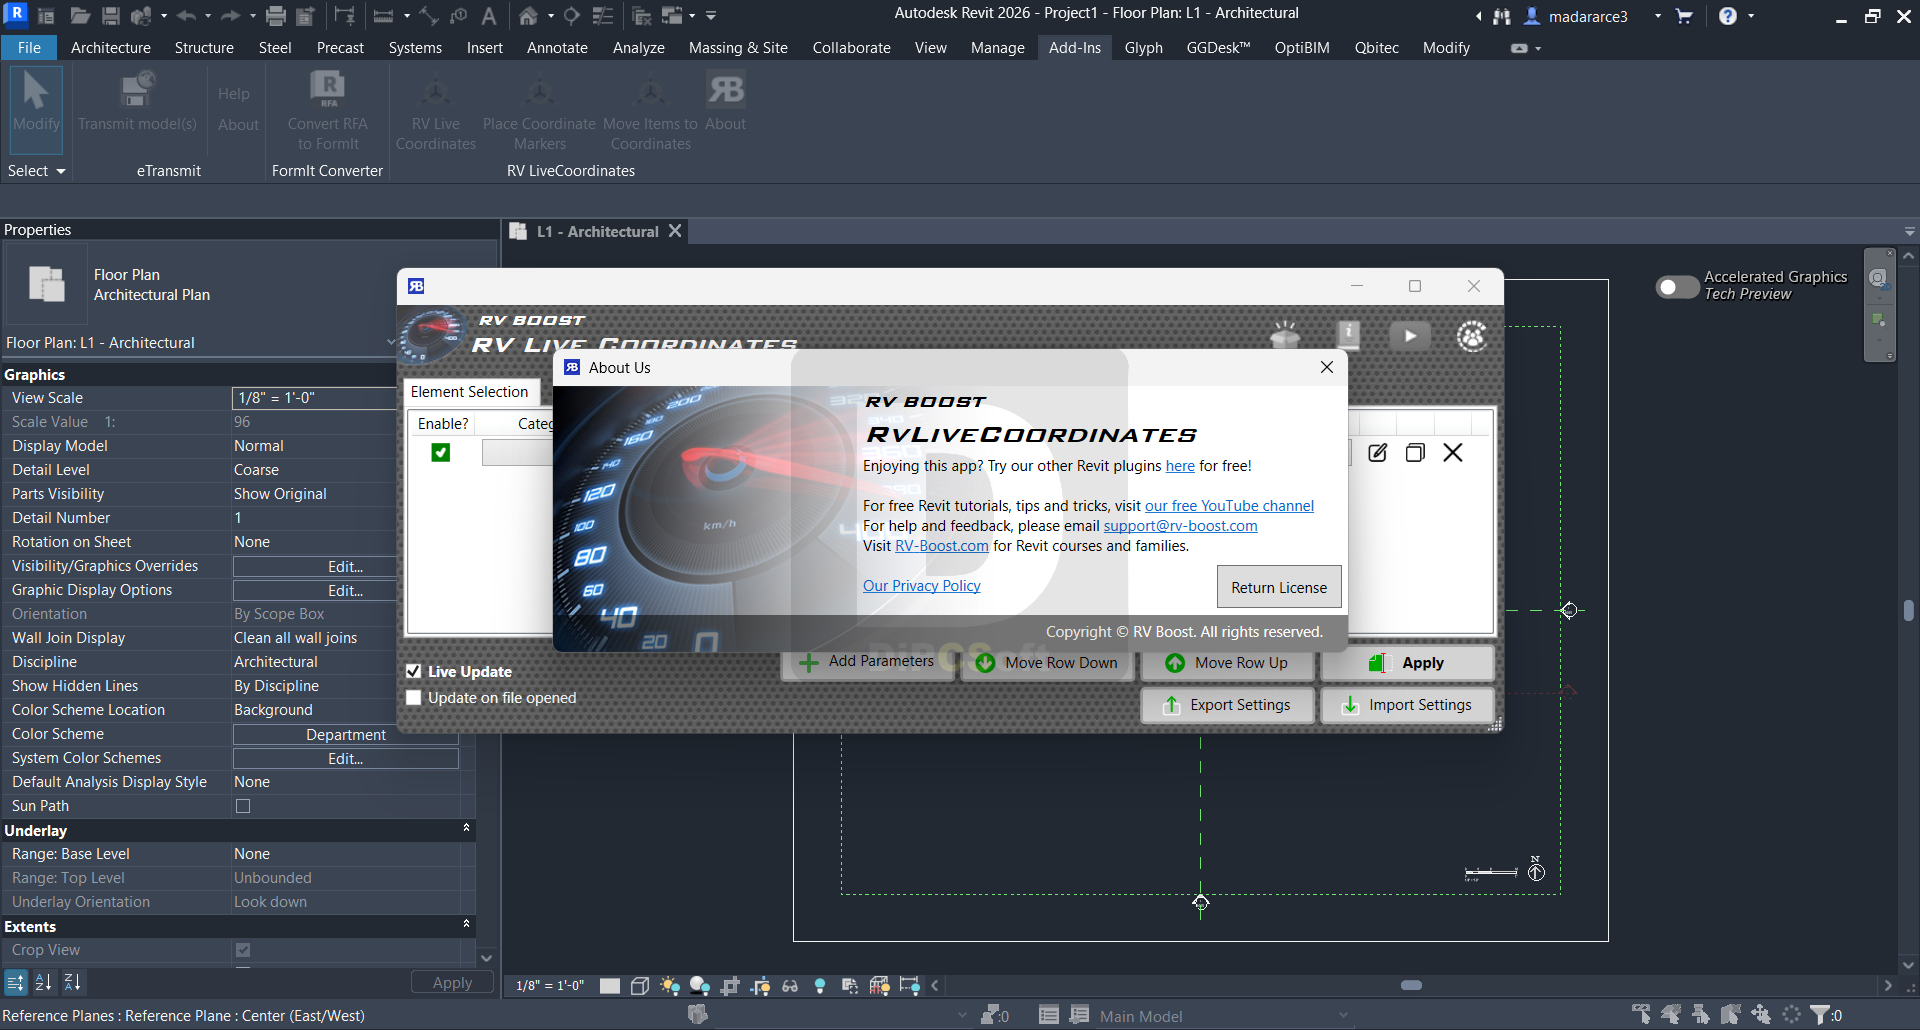
Task: Open the free YouTube channel link
Action: [x=1229, y=506]
